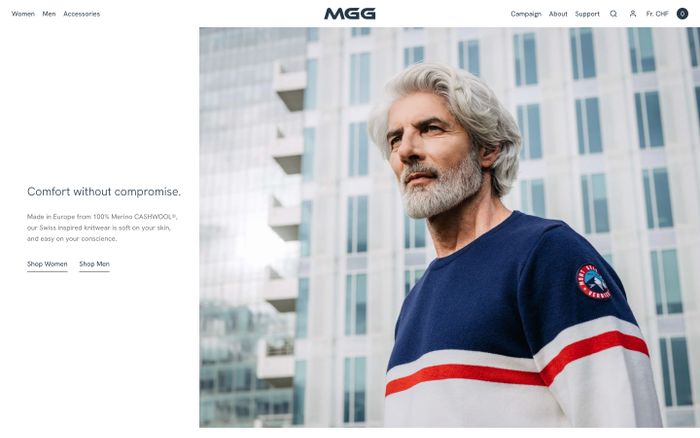The width and height of the screenshot is (700, 438).
Task: Open the search magnifier icon
Action: click(x=613, y=14)
